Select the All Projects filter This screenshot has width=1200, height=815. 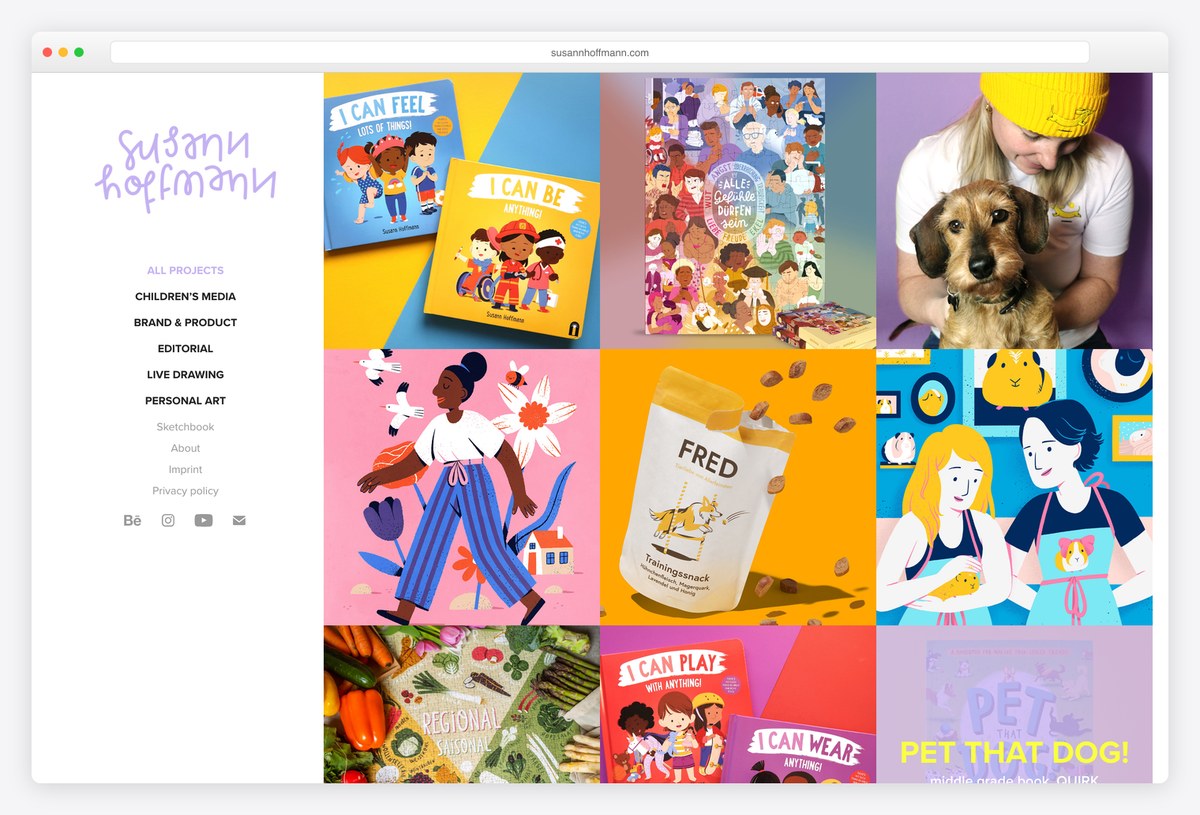(x=185, y=270)
